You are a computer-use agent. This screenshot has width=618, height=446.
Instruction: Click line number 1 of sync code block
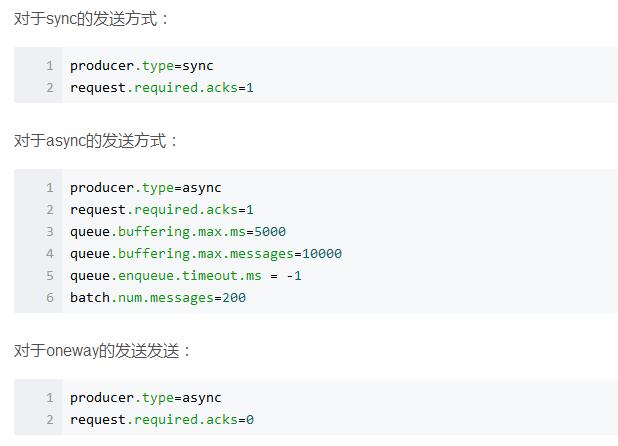click(50, 66)
